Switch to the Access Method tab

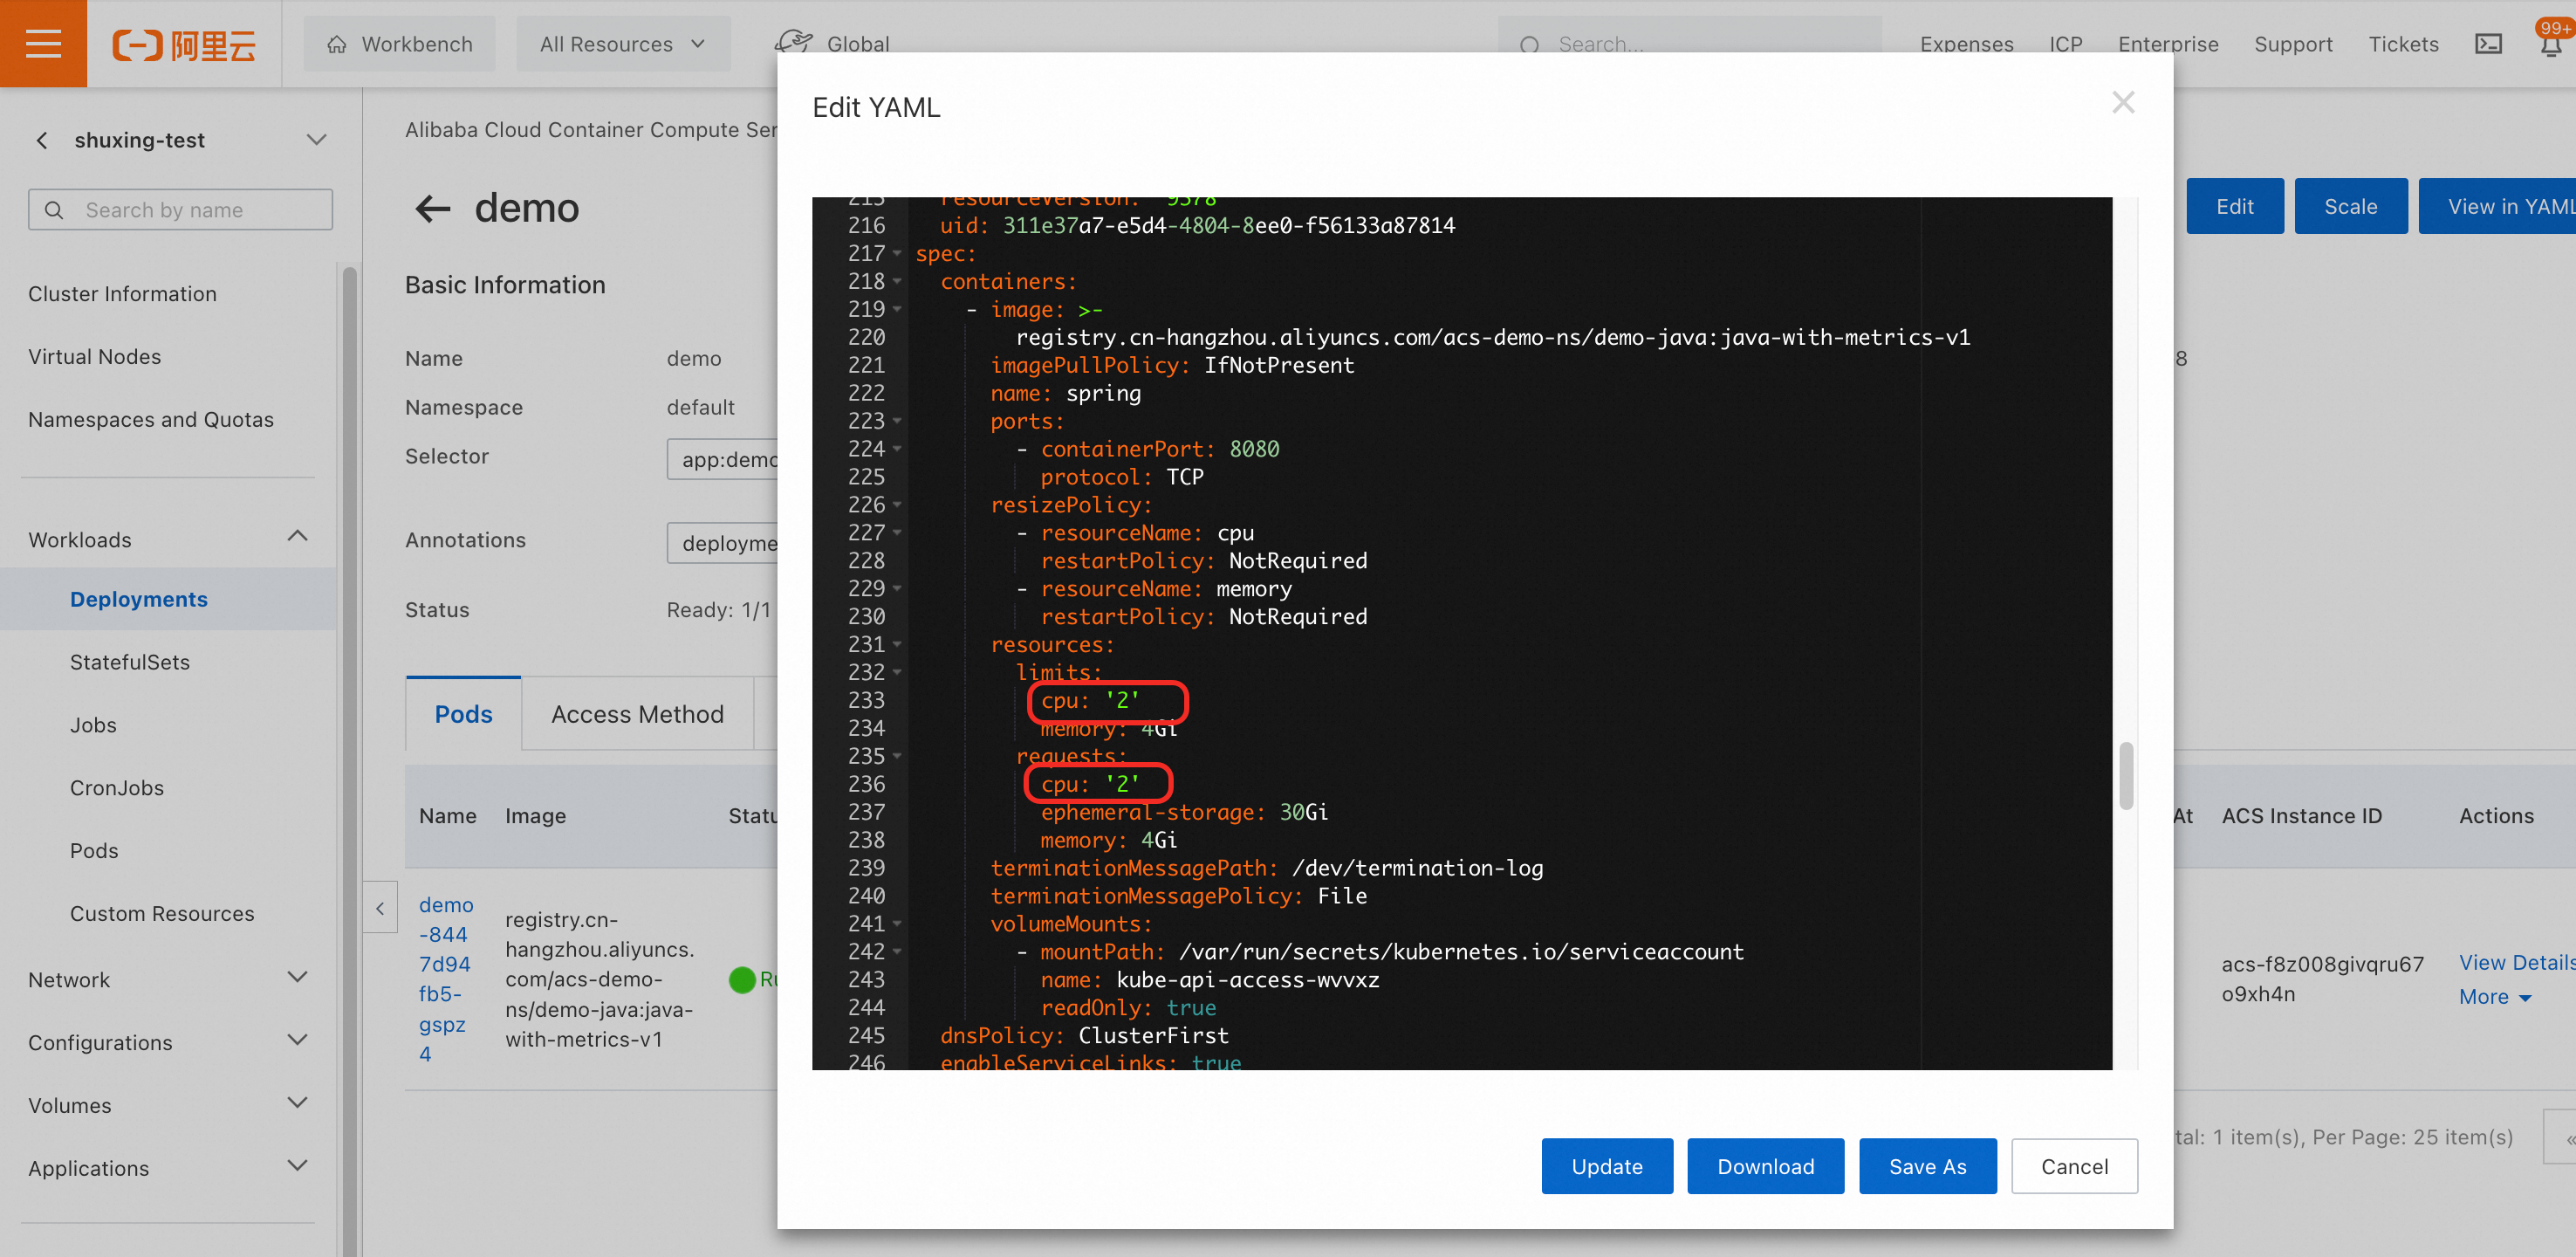click(637, 714)
